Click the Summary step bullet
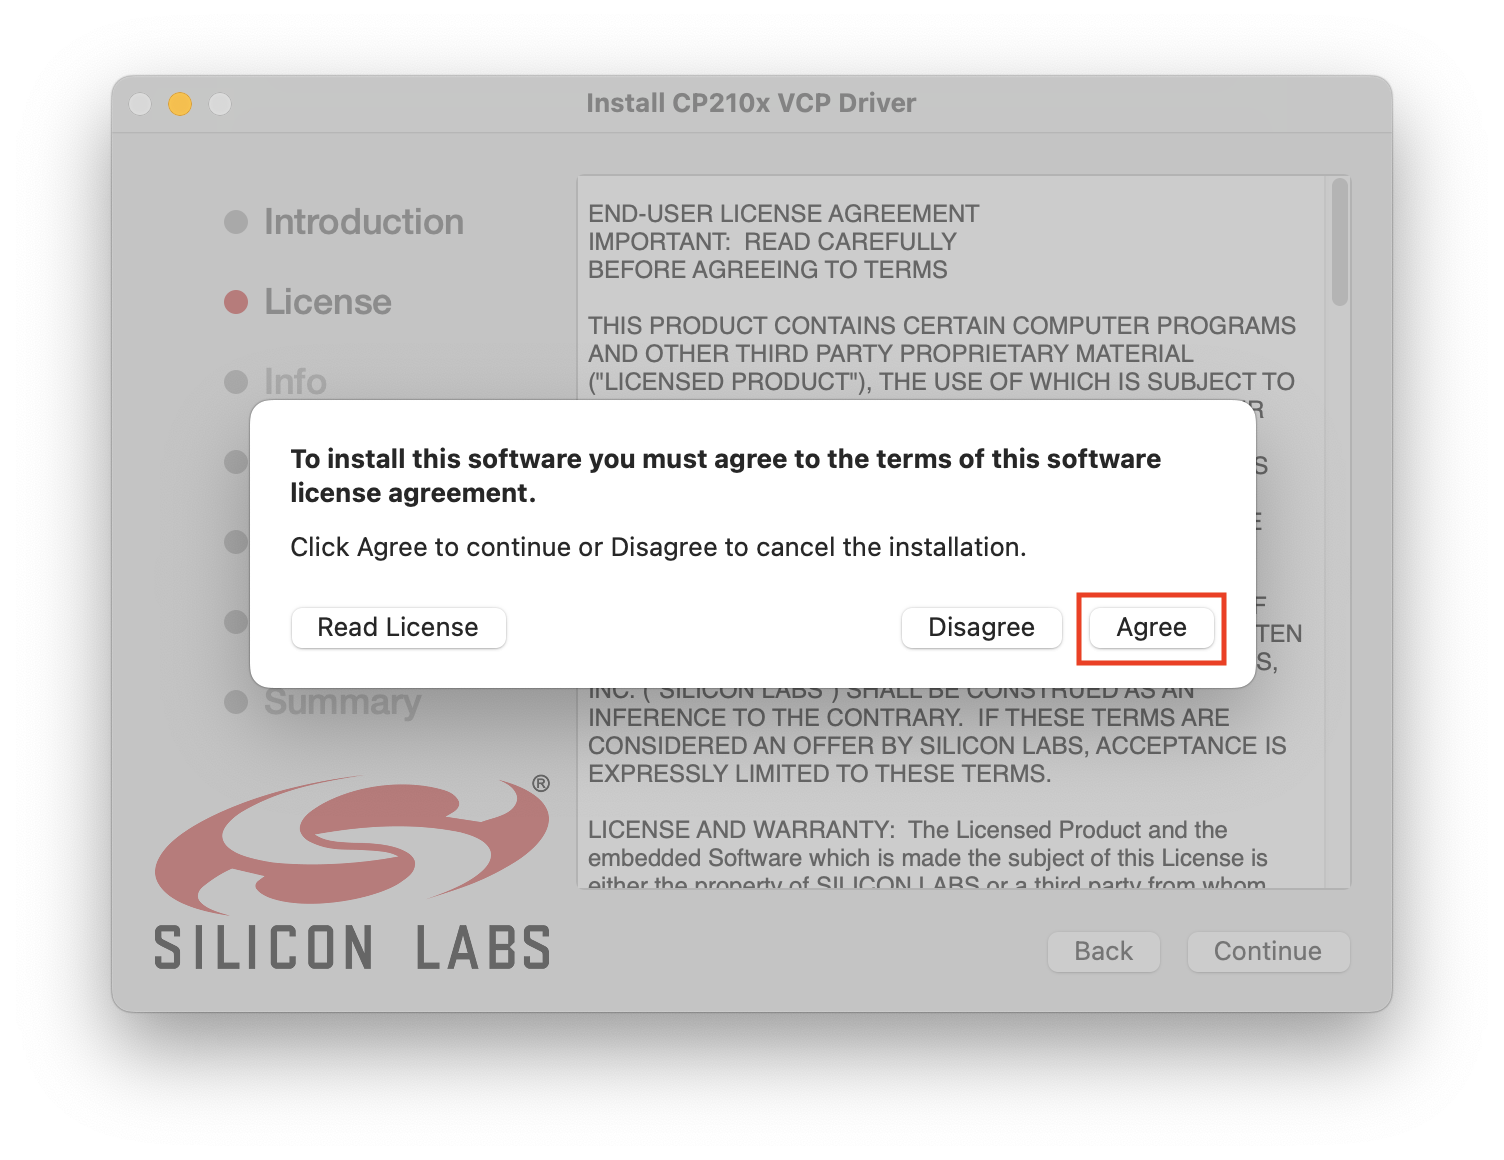This screenshot has width=1504, height=1160. (236, 702)
